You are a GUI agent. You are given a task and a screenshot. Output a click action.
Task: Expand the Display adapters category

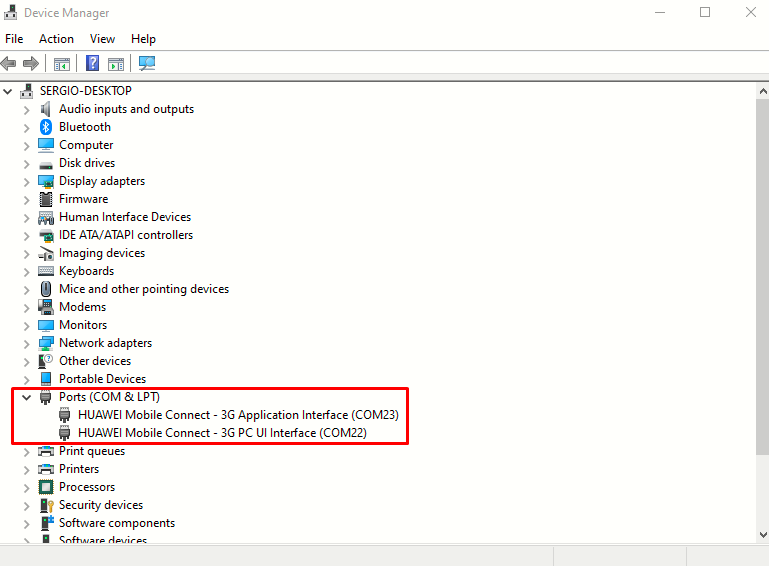click(x=26, y=182)
